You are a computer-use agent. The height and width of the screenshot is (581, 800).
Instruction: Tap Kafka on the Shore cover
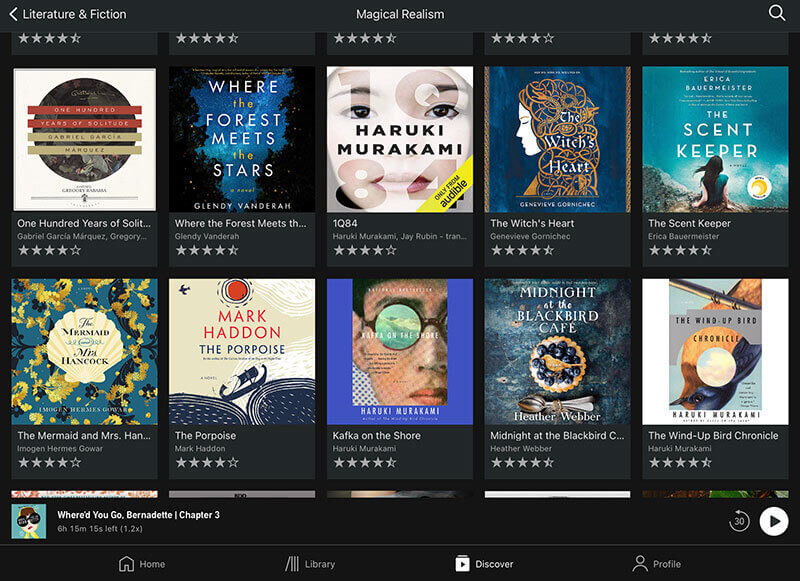tap(400, 351)
